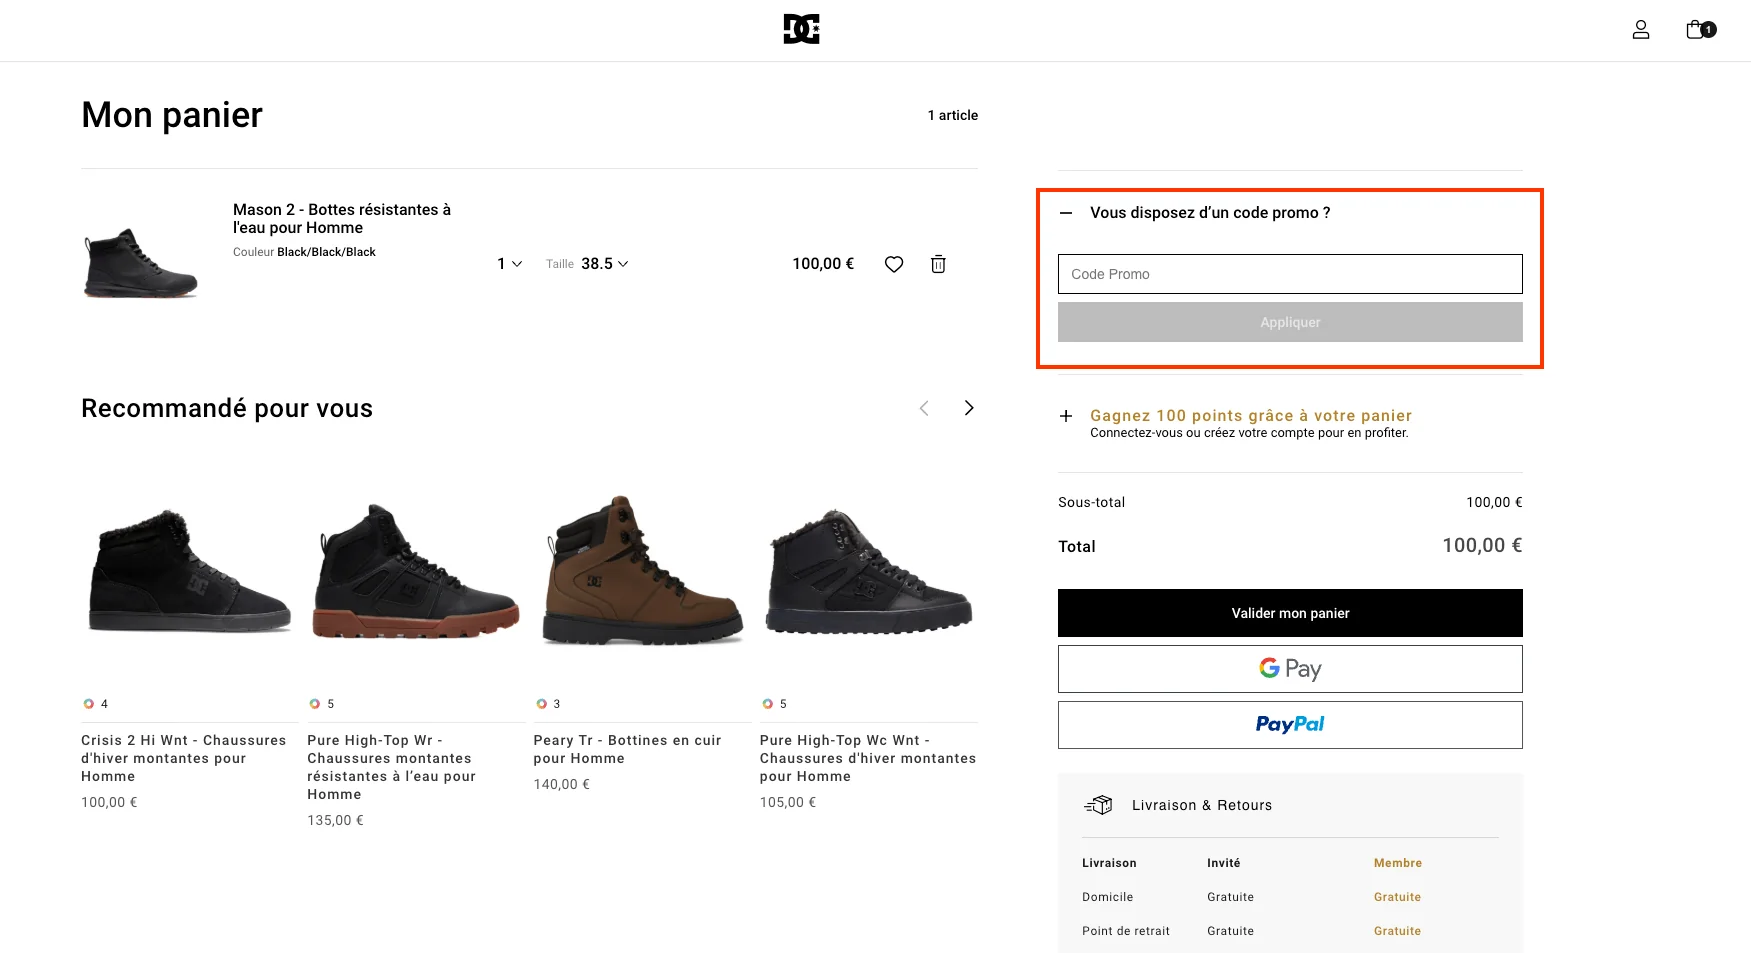The height and width of the screenshot is (953, 1751).
Task: Toggle color swatch on Pure High-Top Wr
Action: [315, 703]
